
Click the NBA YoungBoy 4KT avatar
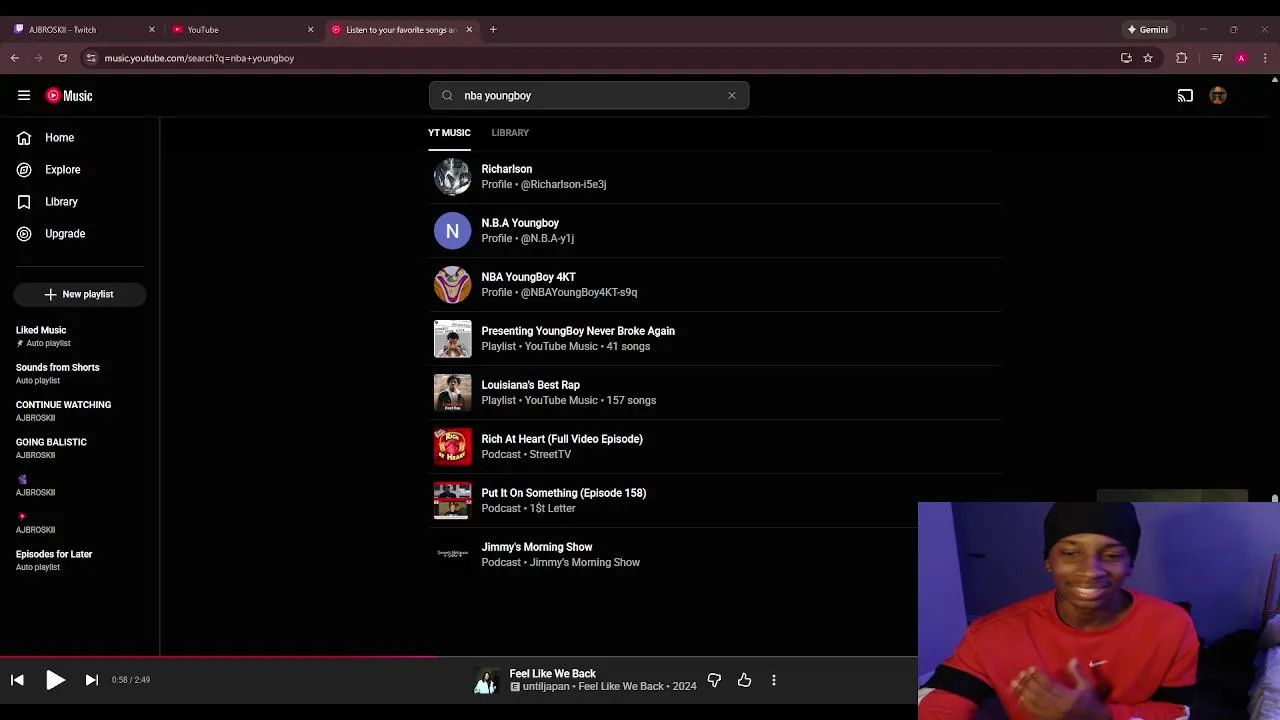coord(452,285)
